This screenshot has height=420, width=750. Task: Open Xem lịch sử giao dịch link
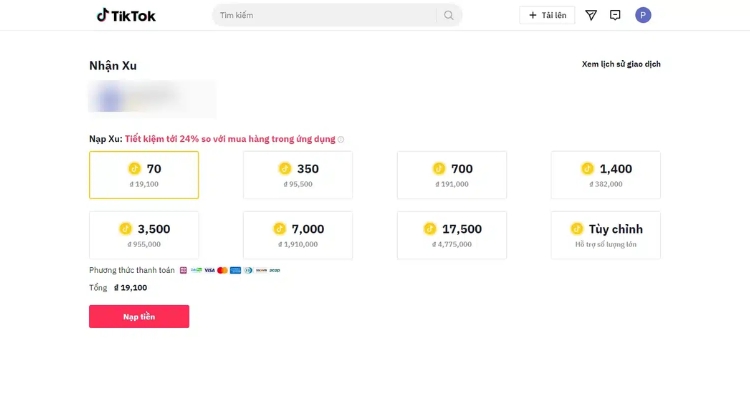coord(621,64)
